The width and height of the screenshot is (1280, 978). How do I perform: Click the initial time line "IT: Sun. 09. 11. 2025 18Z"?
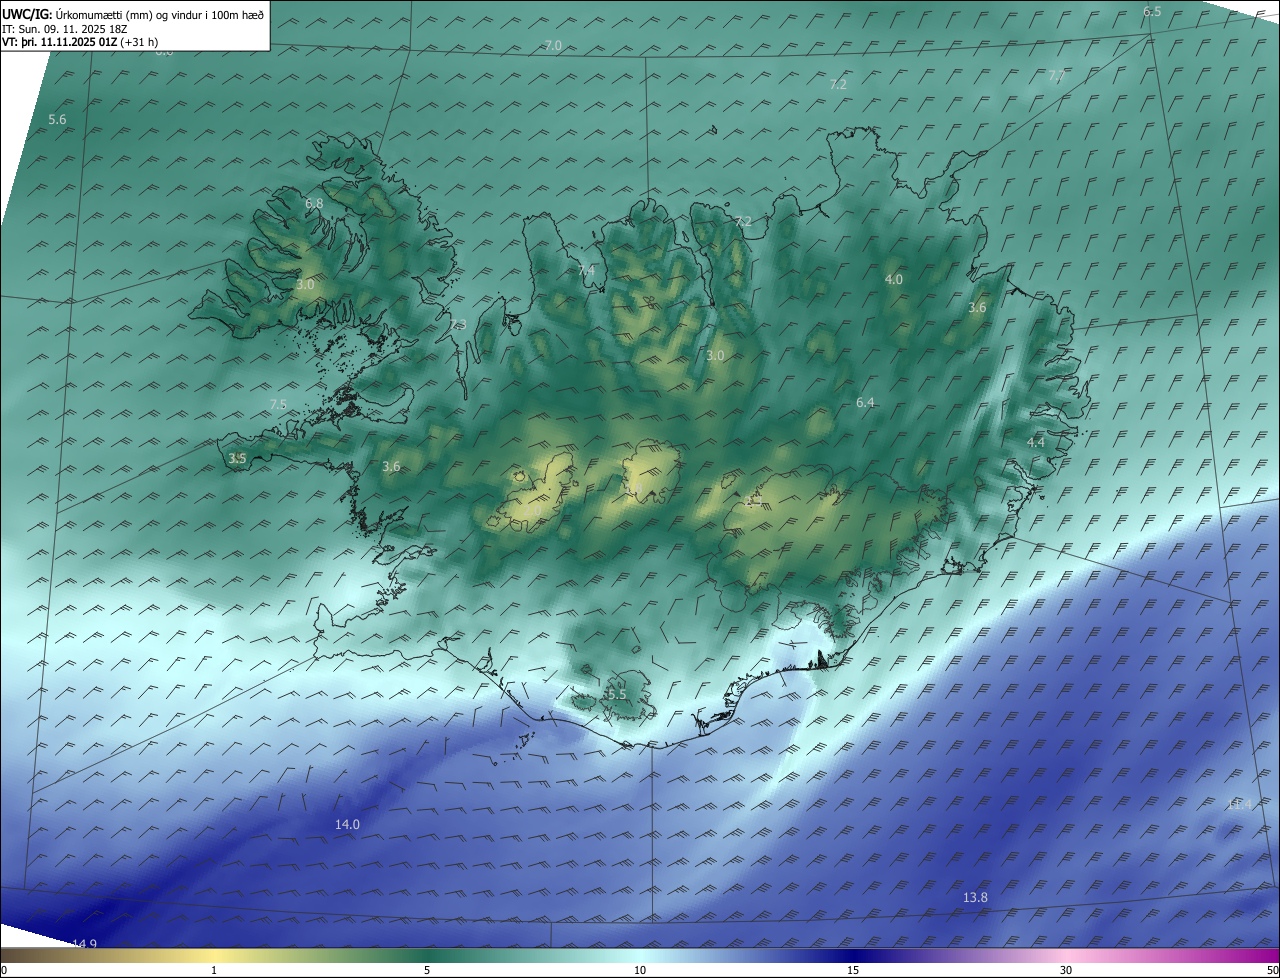tap(64, 29)
